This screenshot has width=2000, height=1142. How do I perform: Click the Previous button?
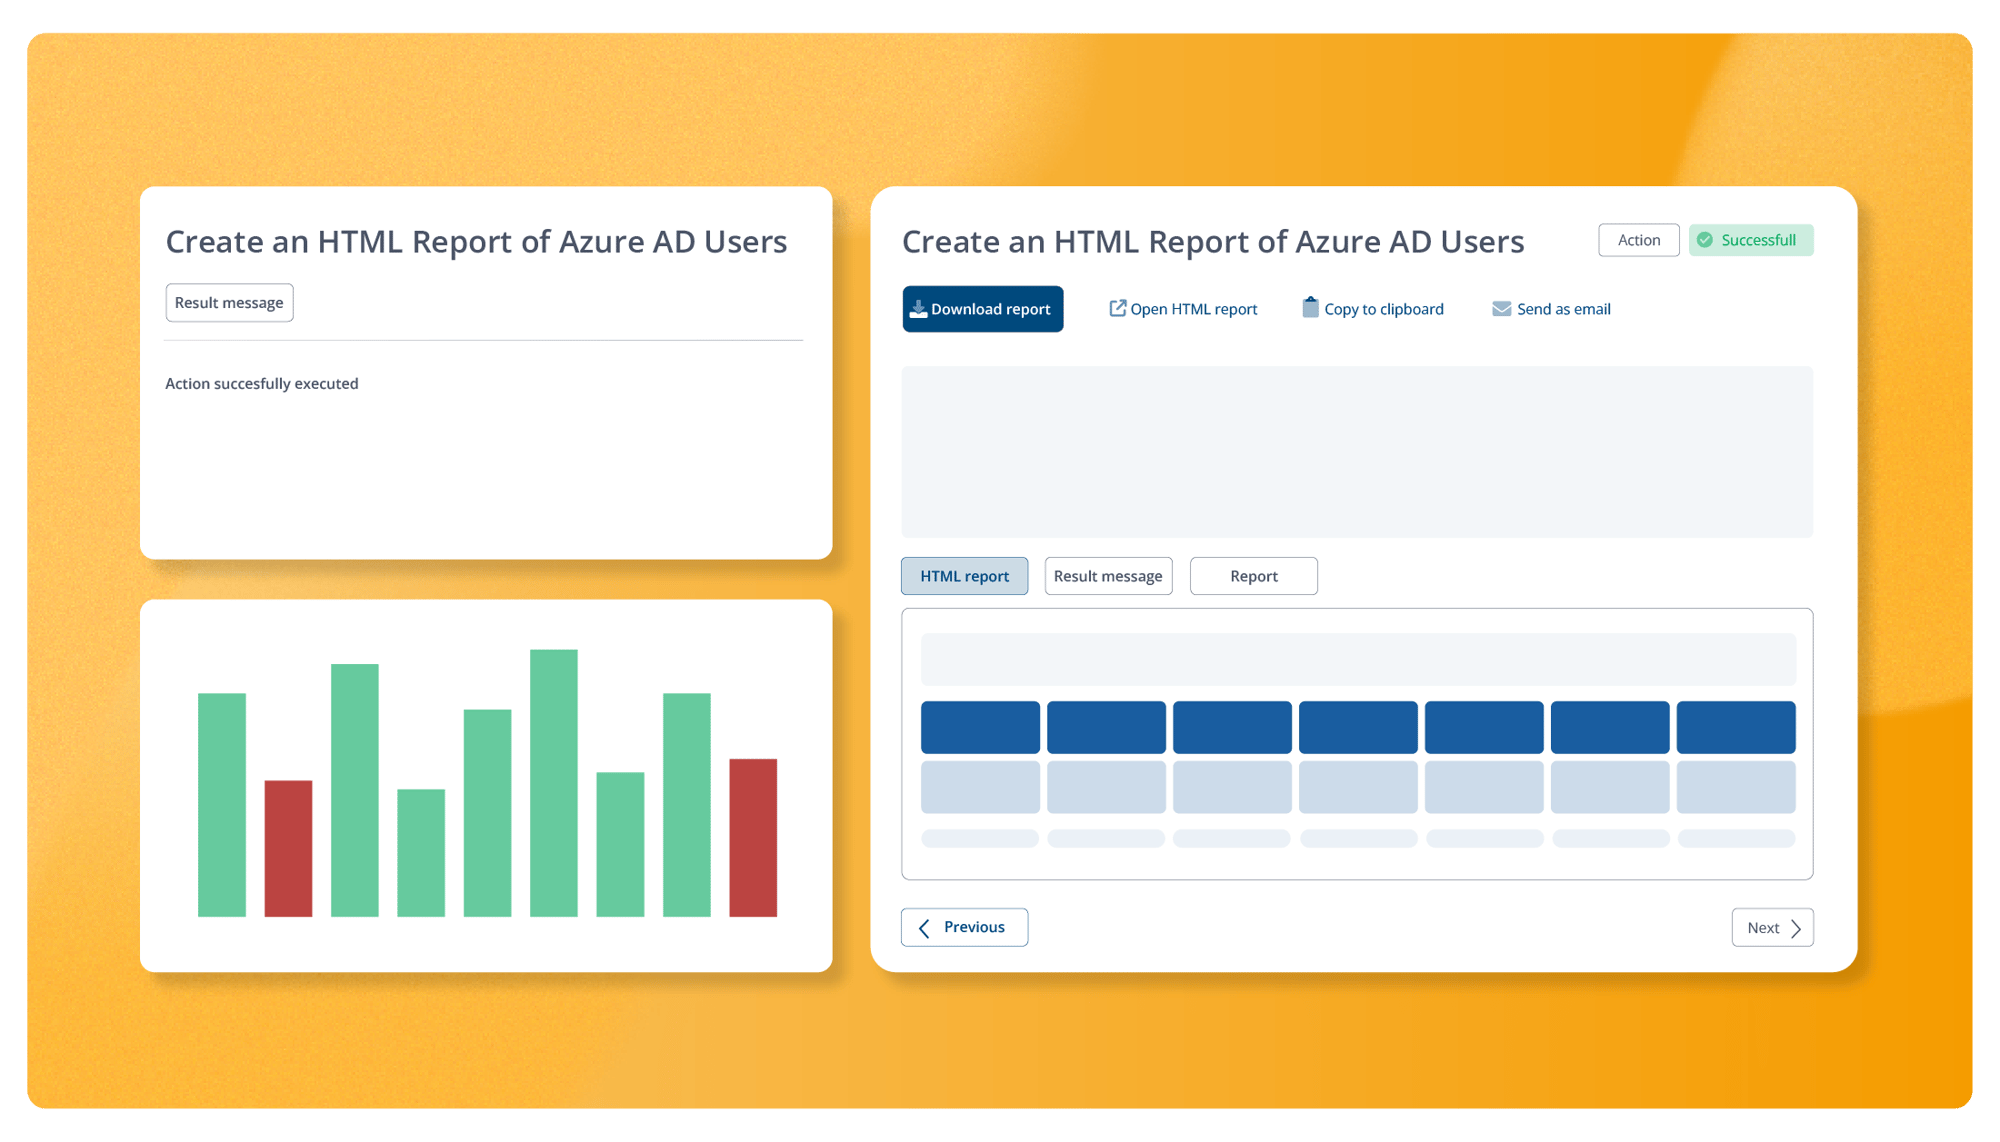coord(964,927)
